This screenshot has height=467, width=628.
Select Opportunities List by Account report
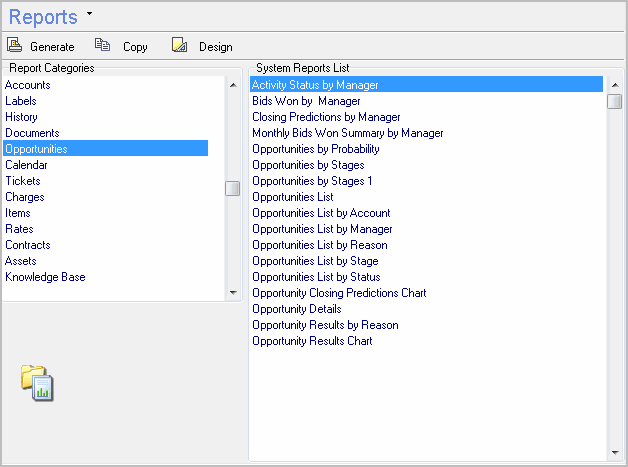tap(321, 213)
